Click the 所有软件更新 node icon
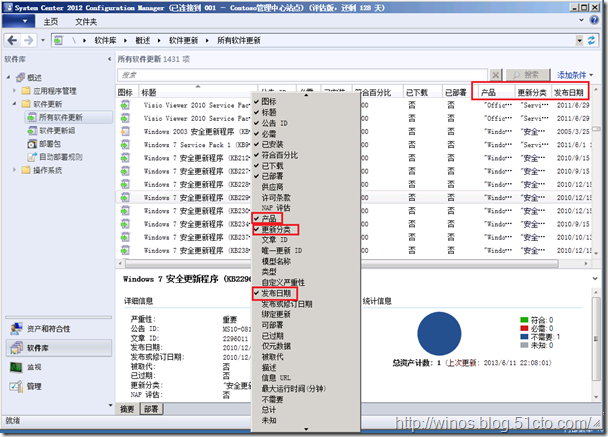 coord(32,117)
